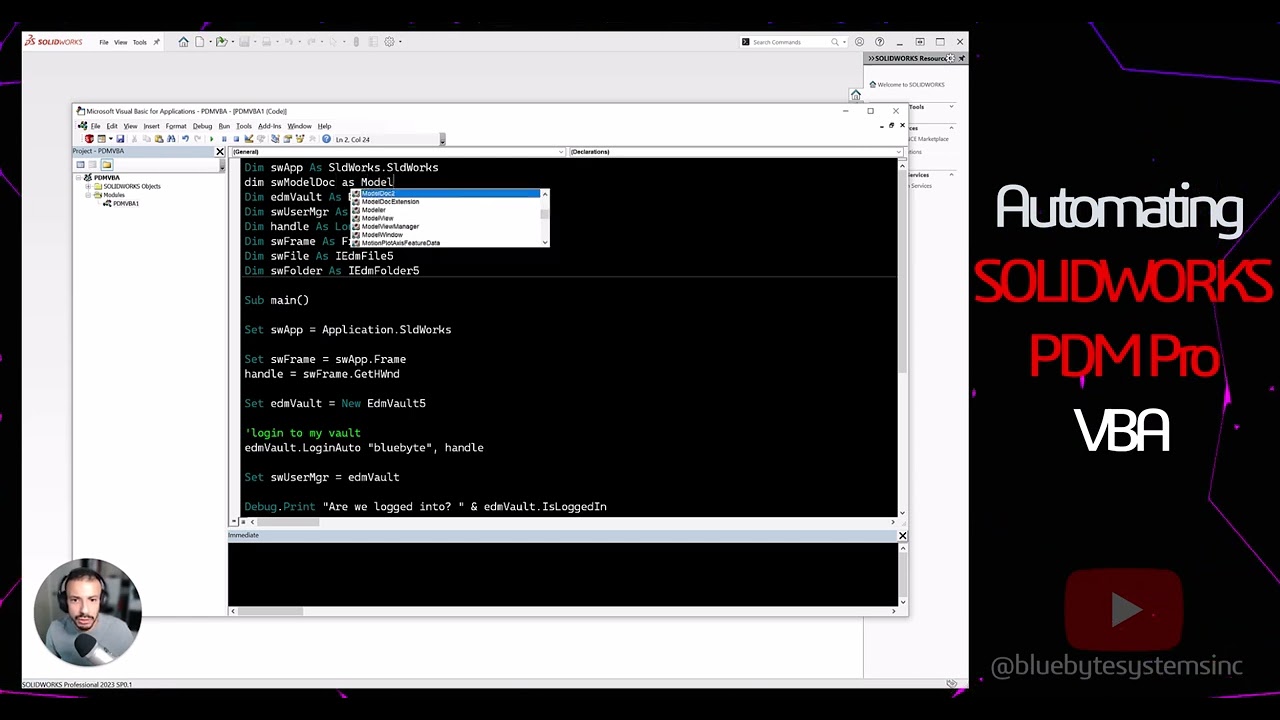Toggle Design Mode icon in VBA toolbar
This screenshot has width=1280, height=720.
249,139
